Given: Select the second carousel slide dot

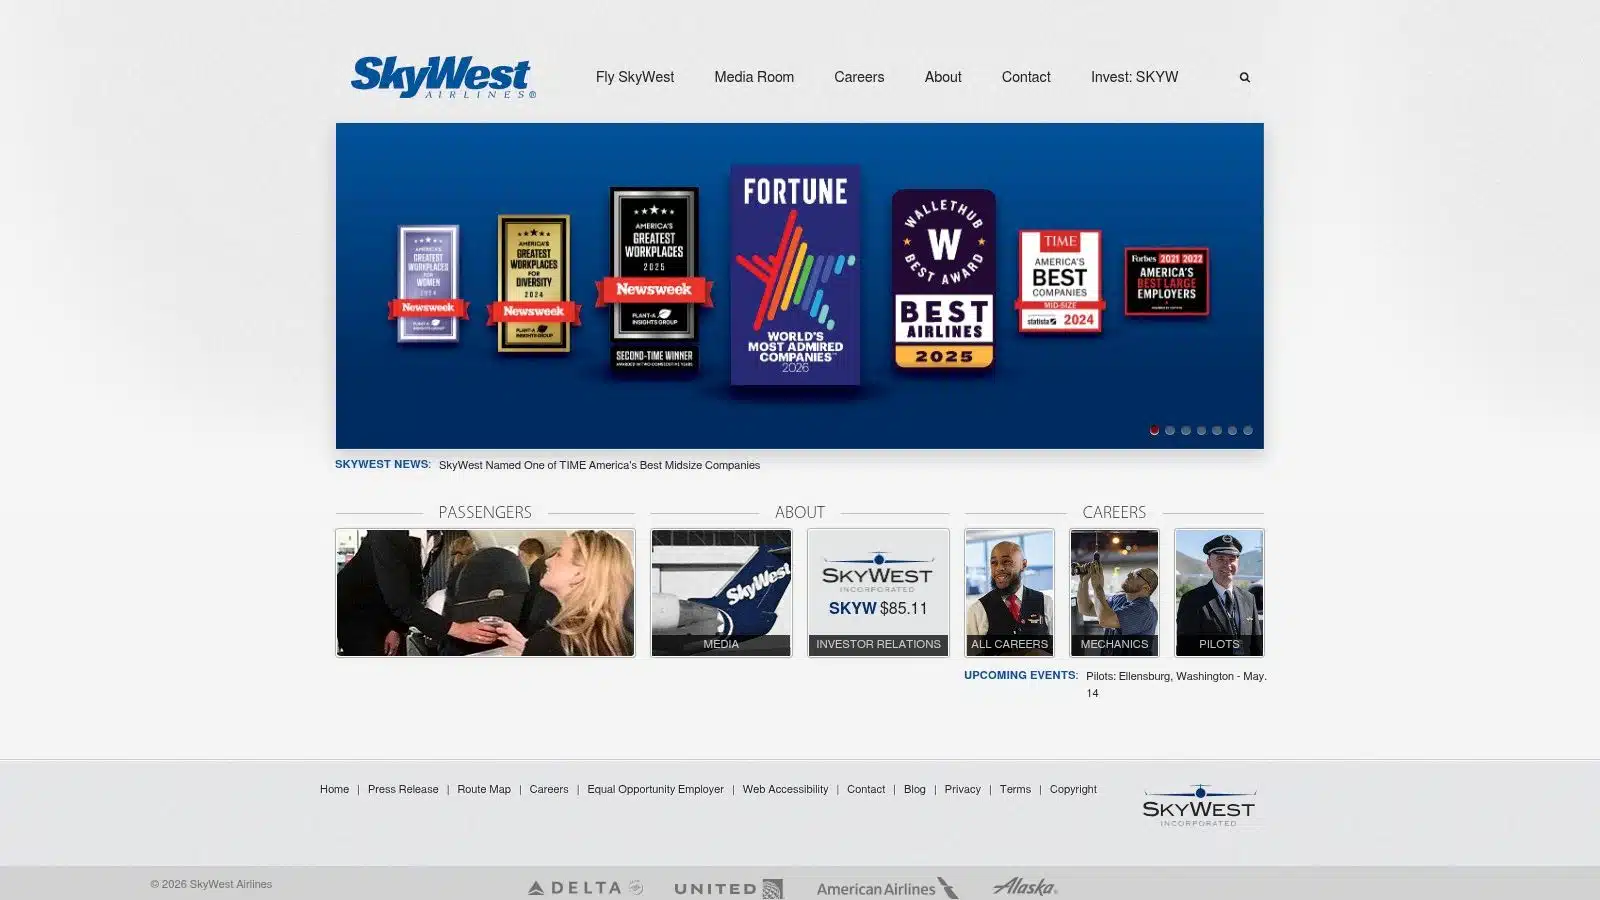Looking at the screenshot, I should [1170, 430].
